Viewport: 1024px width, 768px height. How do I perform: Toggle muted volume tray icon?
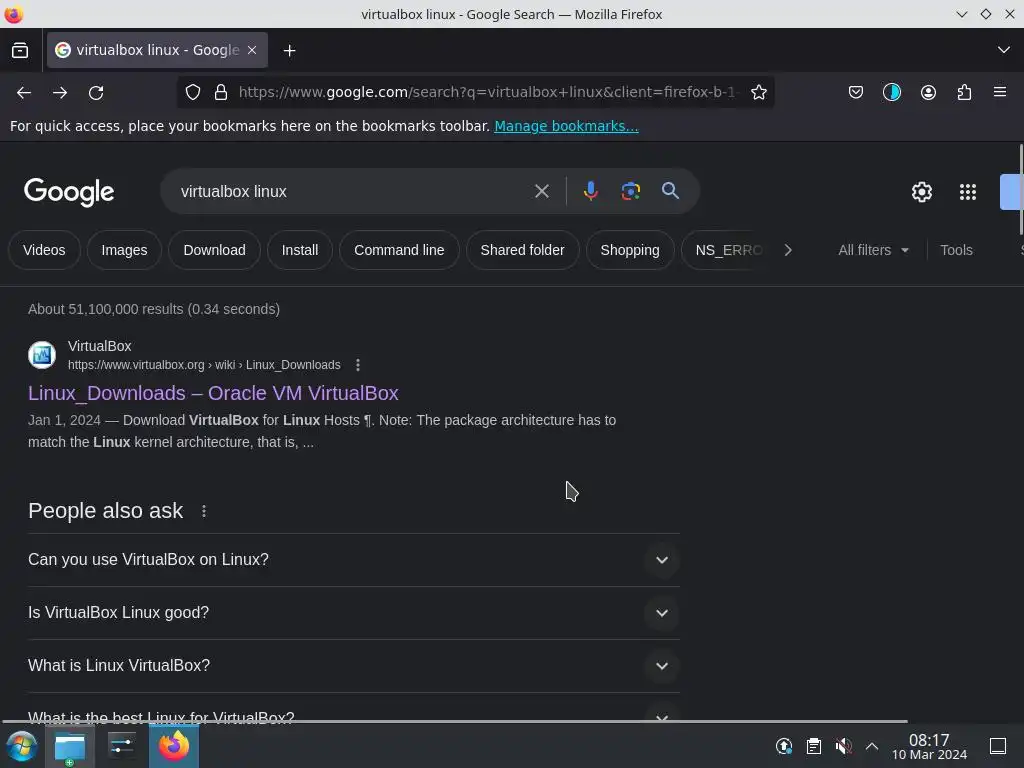point(843,746)
